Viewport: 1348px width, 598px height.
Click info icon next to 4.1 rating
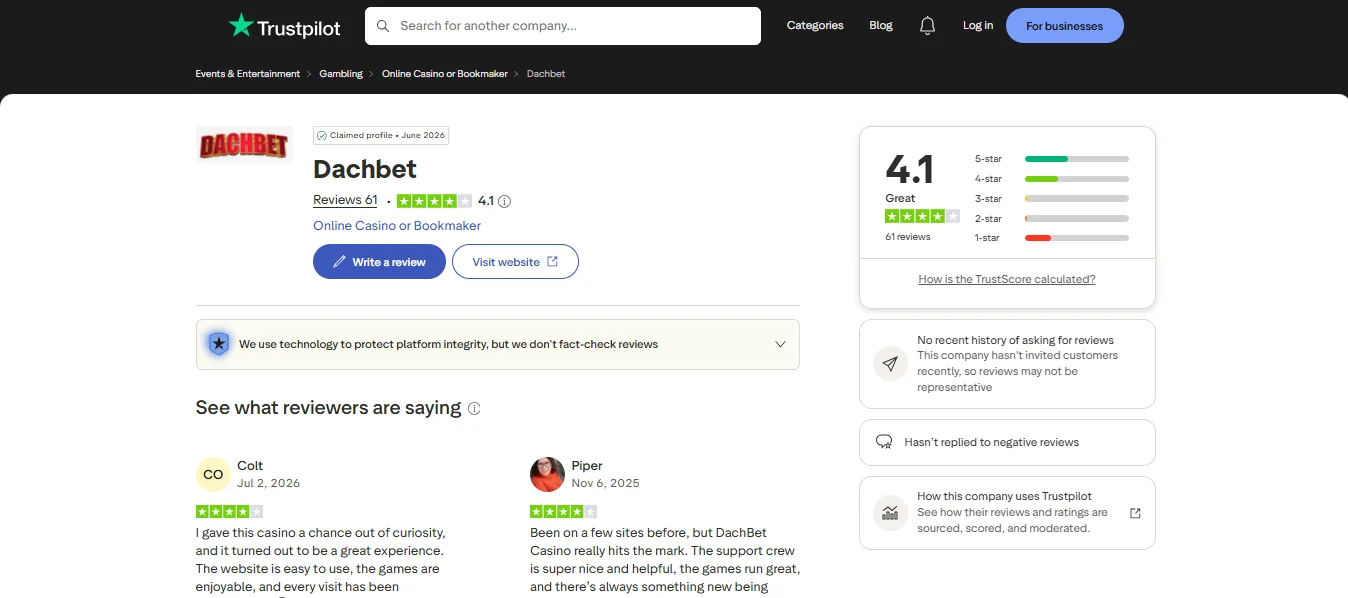coord(504,201)
